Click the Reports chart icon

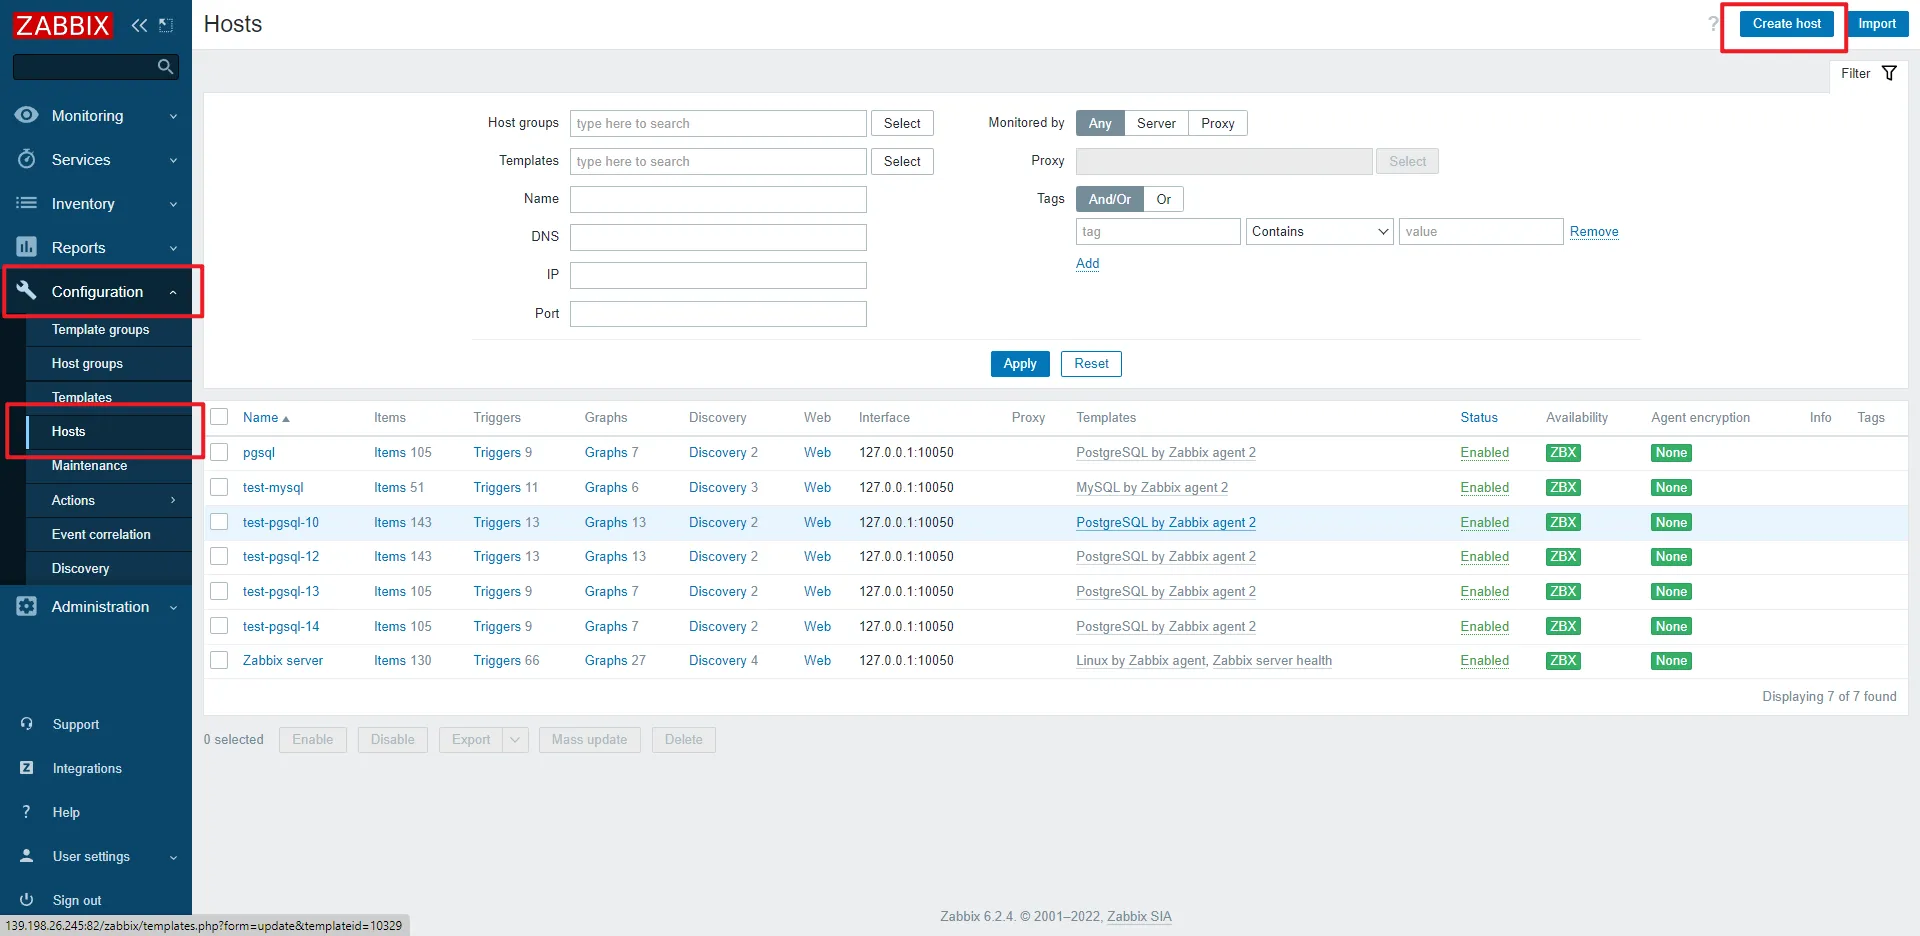(x=27, y=247)
